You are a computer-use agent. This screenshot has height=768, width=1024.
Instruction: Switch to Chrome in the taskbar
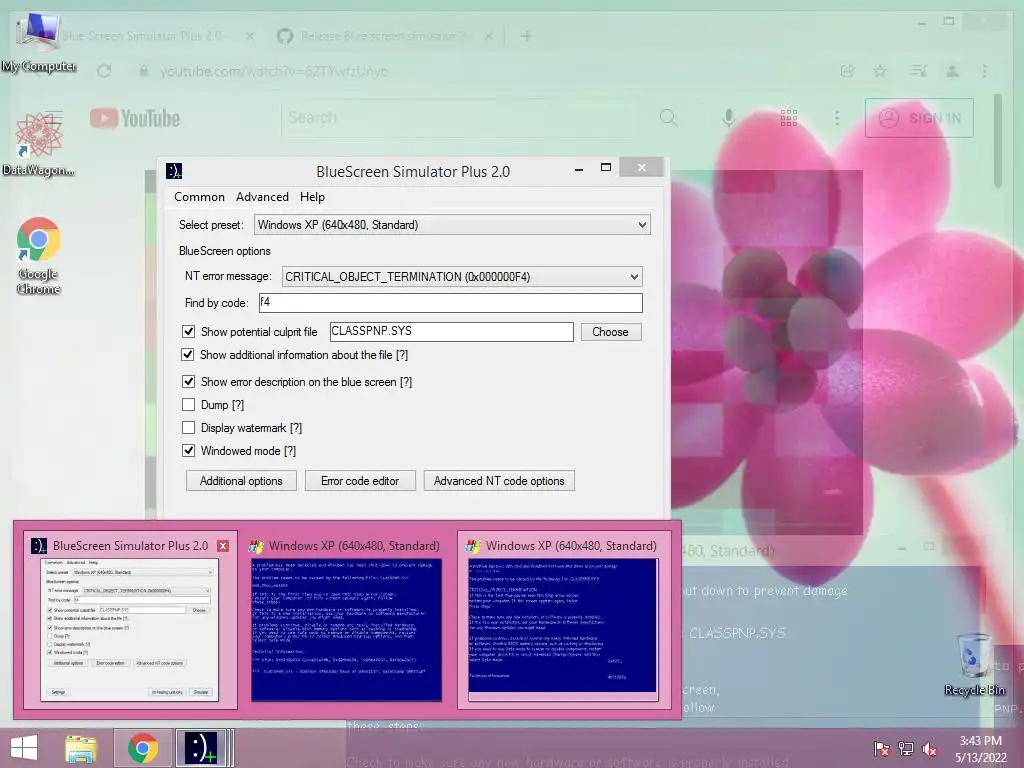pyautogui.click(x=143, y=748)
